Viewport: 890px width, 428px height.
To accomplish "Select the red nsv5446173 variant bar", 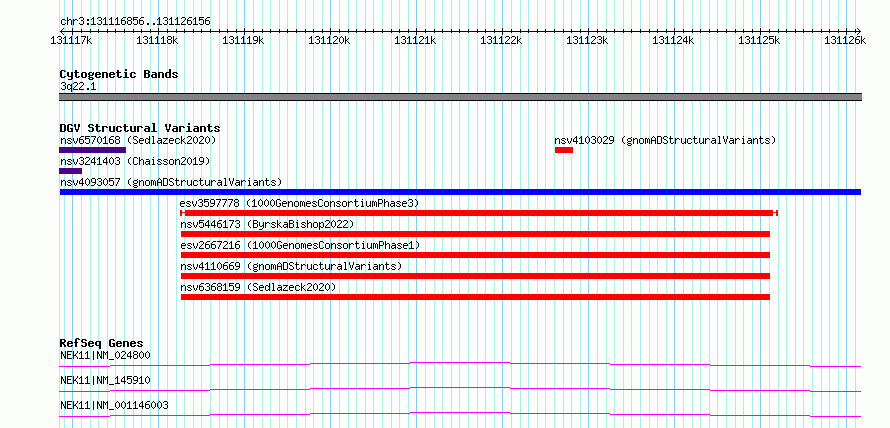I will click(475, 234).
